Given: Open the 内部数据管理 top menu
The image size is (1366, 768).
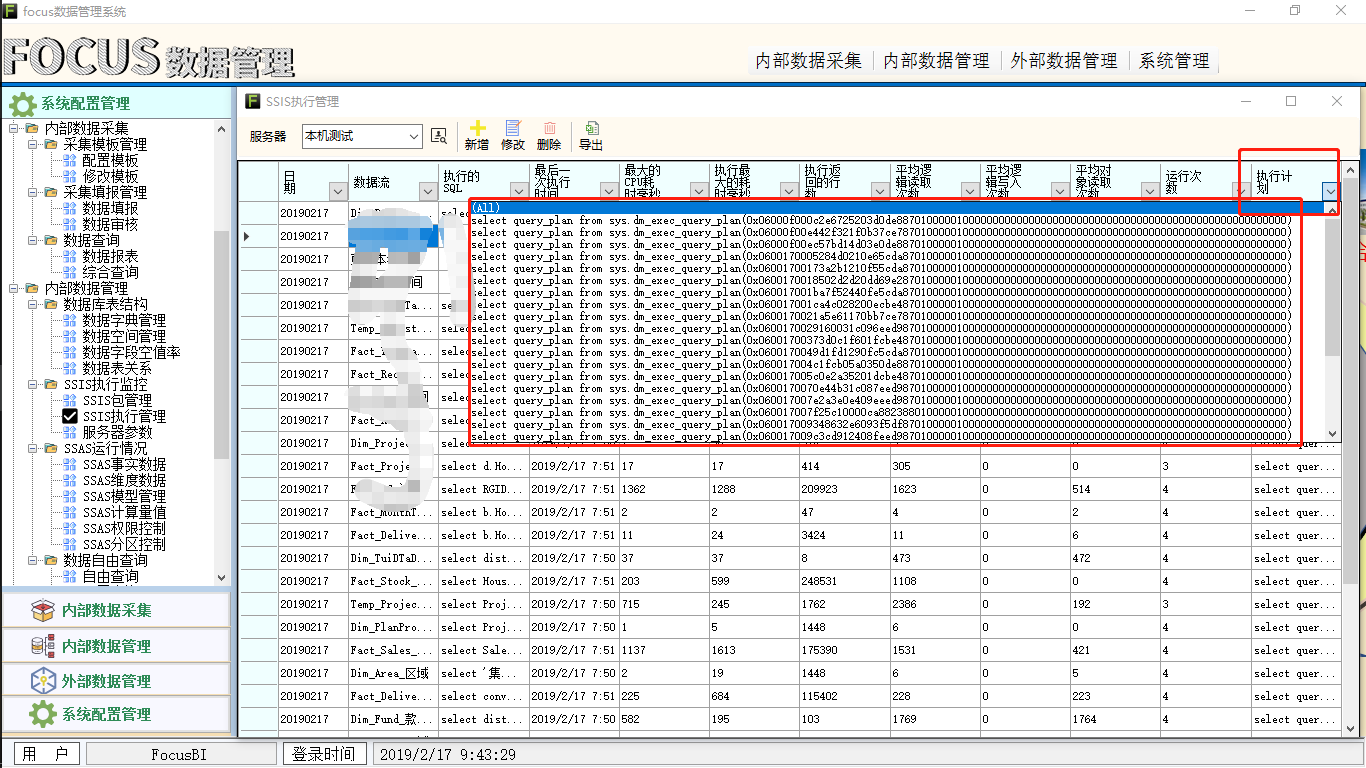Looking at the screenshot, I should pos(937,61).
